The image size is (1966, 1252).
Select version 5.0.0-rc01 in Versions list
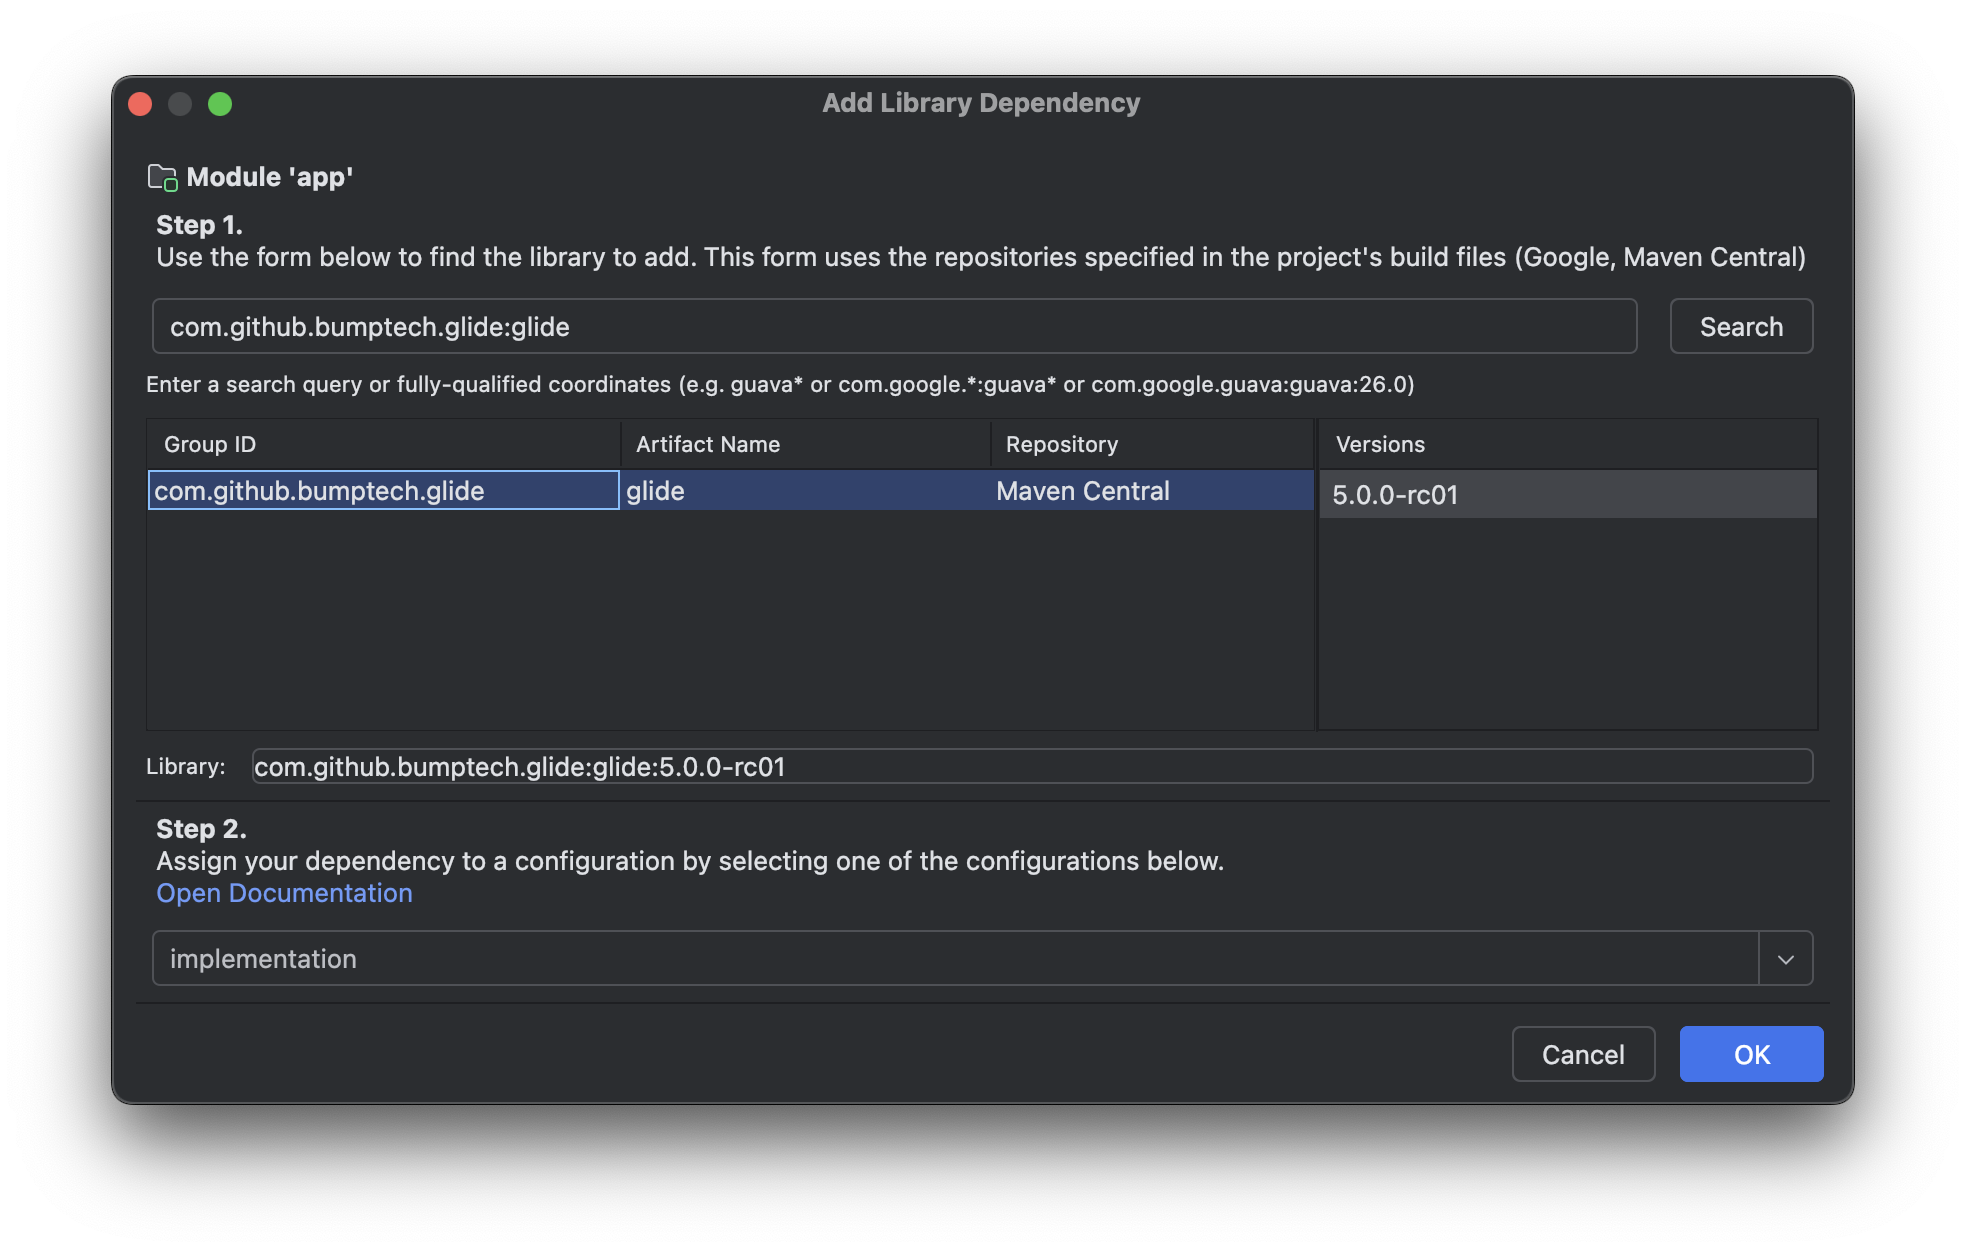1566,495
